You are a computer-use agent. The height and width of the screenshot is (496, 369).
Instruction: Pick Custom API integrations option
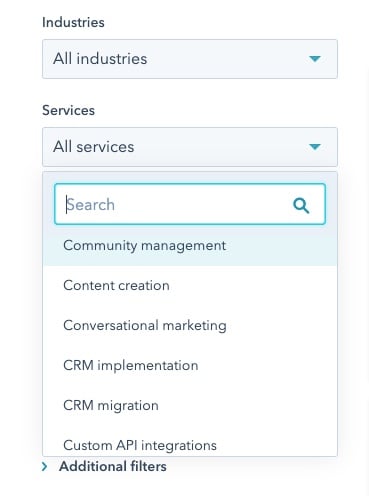tap(190, 441)
